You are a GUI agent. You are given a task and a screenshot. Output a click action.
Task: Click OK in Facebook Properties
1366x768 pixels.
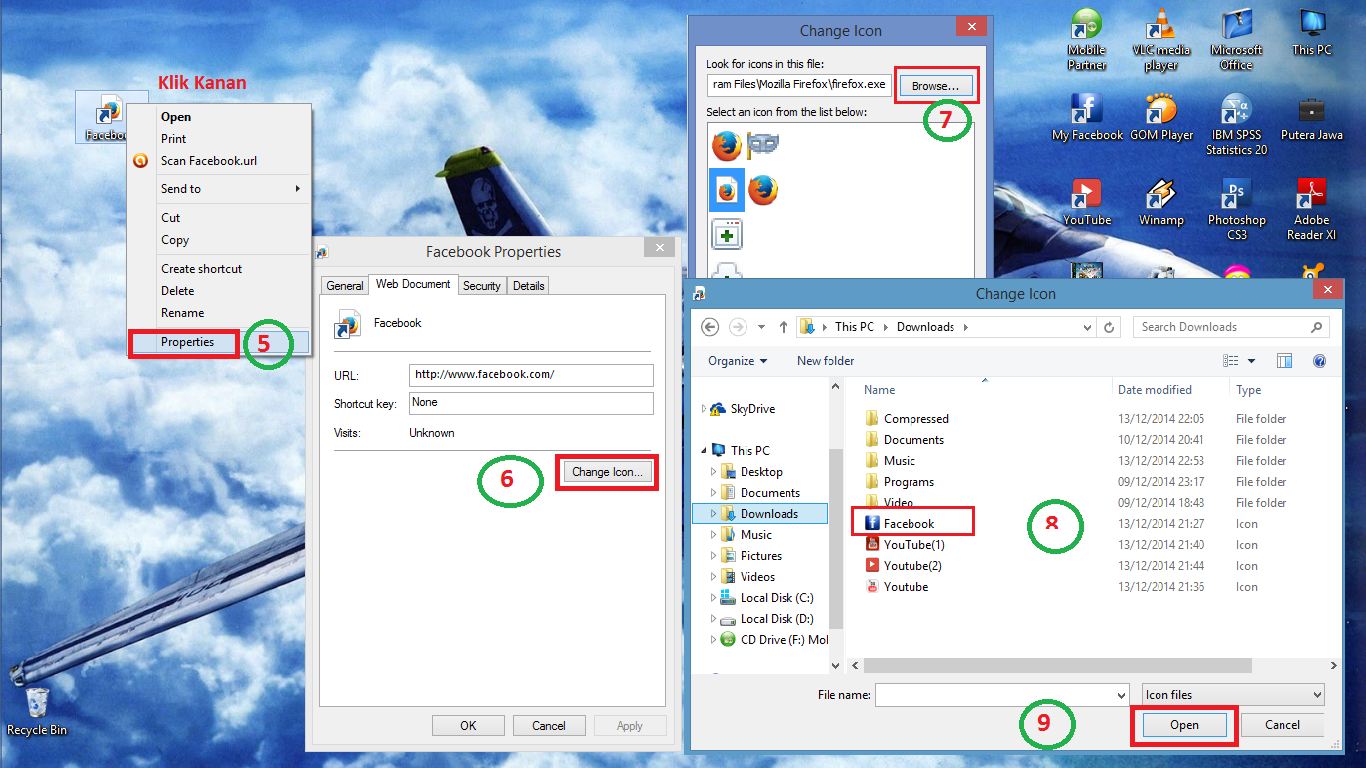pyautogui.click(x=468, y=726)
